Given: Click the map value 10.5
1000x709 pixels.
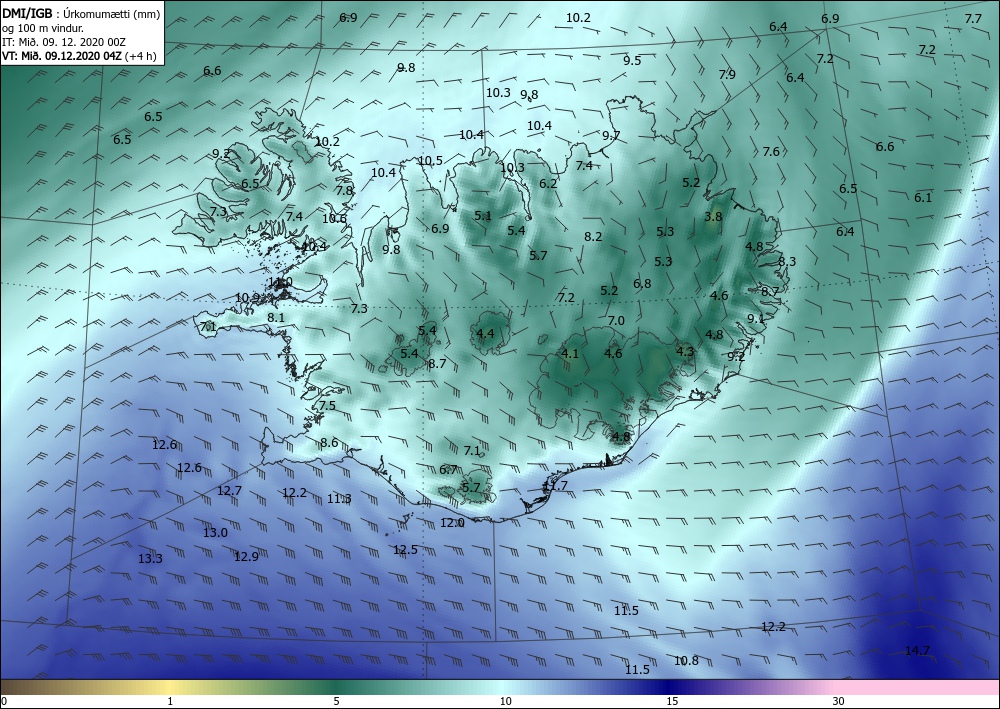Looking at the screenshot, I should tap(430, 160).
